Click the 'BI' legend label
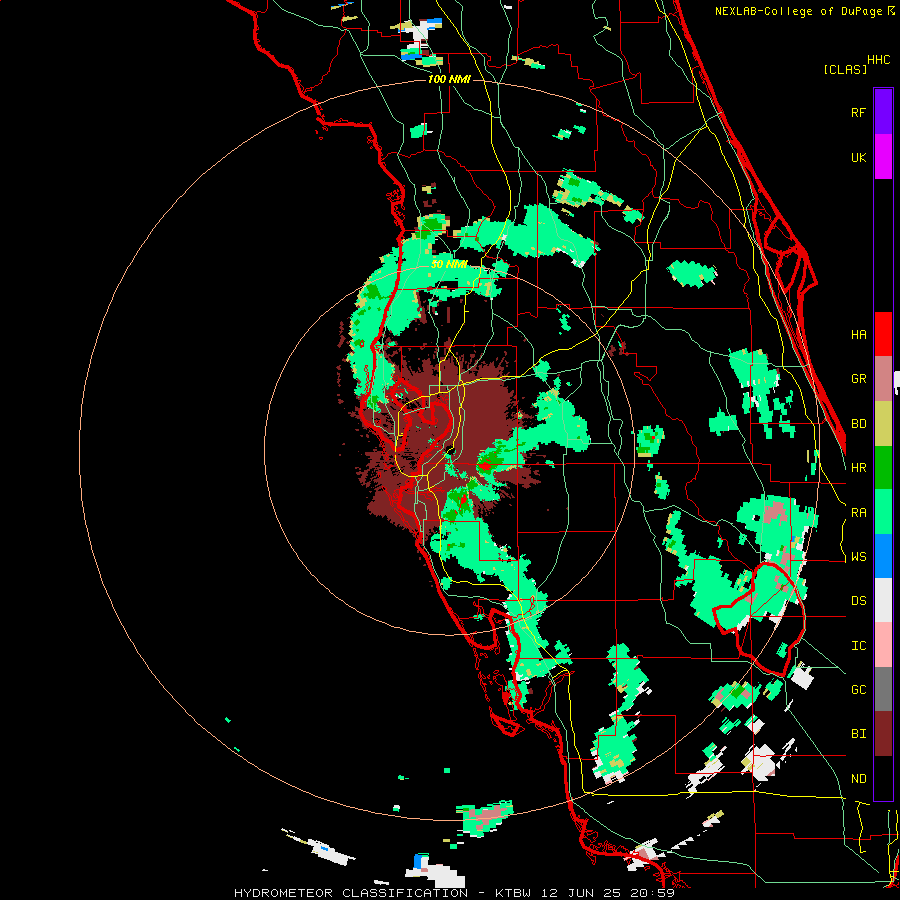 click(x=858, y=734)
